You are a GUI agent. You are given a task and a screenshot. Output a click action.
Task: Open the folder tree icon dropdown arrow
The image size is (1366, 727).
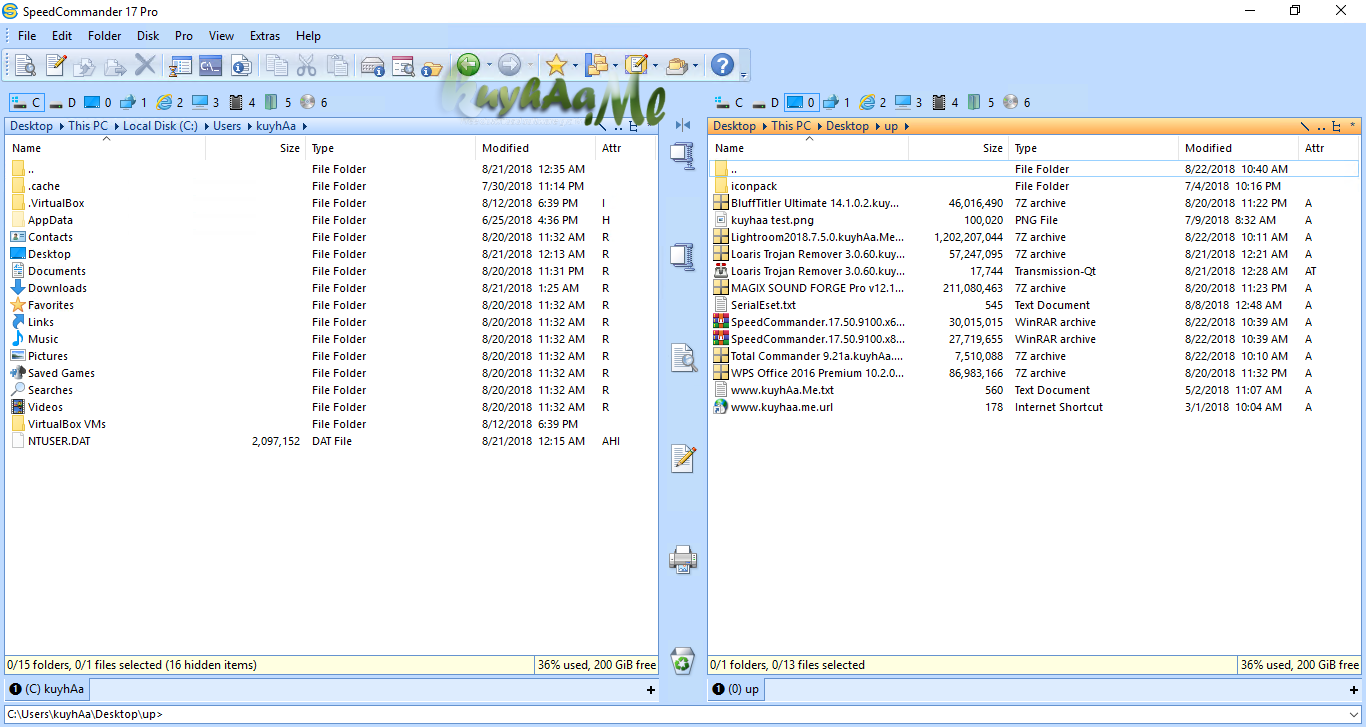[616, 66]
